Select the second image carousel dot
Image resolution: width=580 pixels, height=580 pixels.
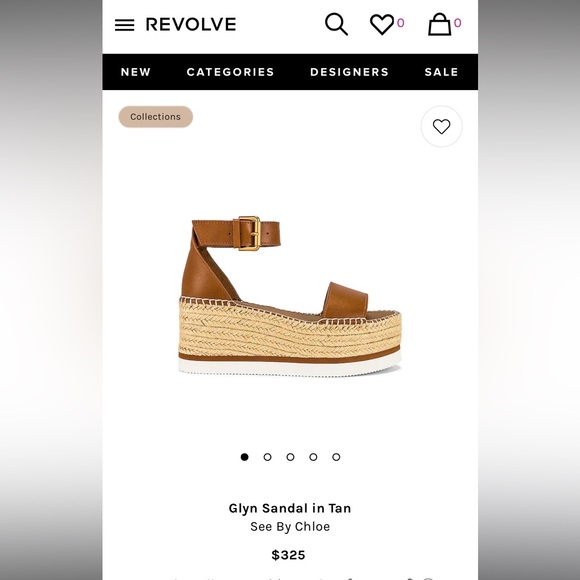267,457
